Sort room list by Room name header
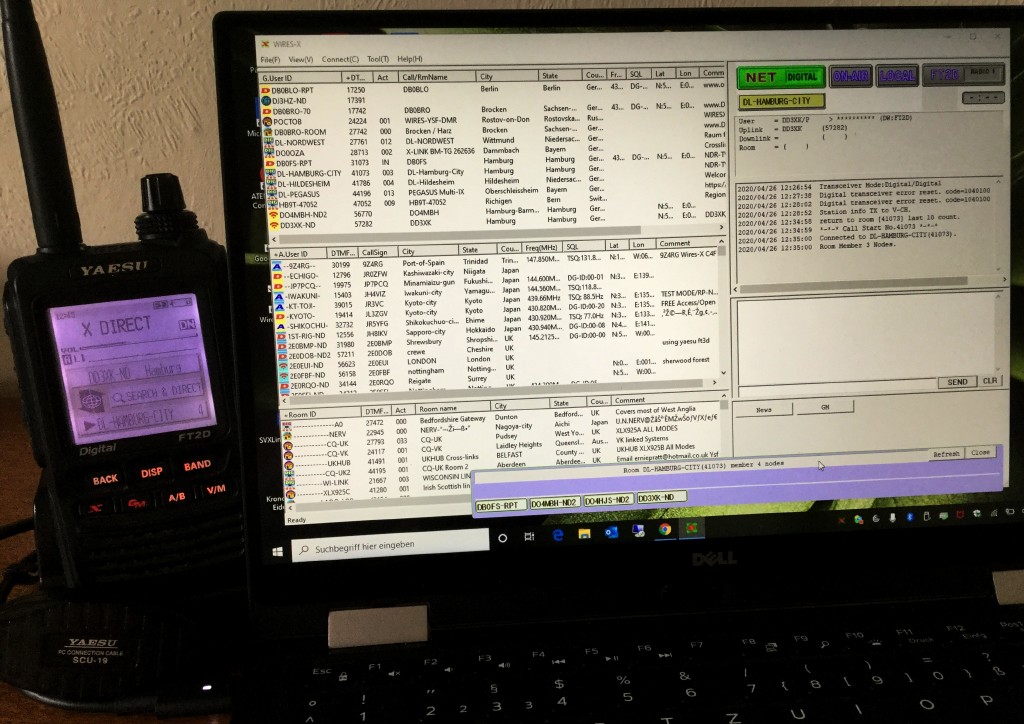 pos(453,408)
